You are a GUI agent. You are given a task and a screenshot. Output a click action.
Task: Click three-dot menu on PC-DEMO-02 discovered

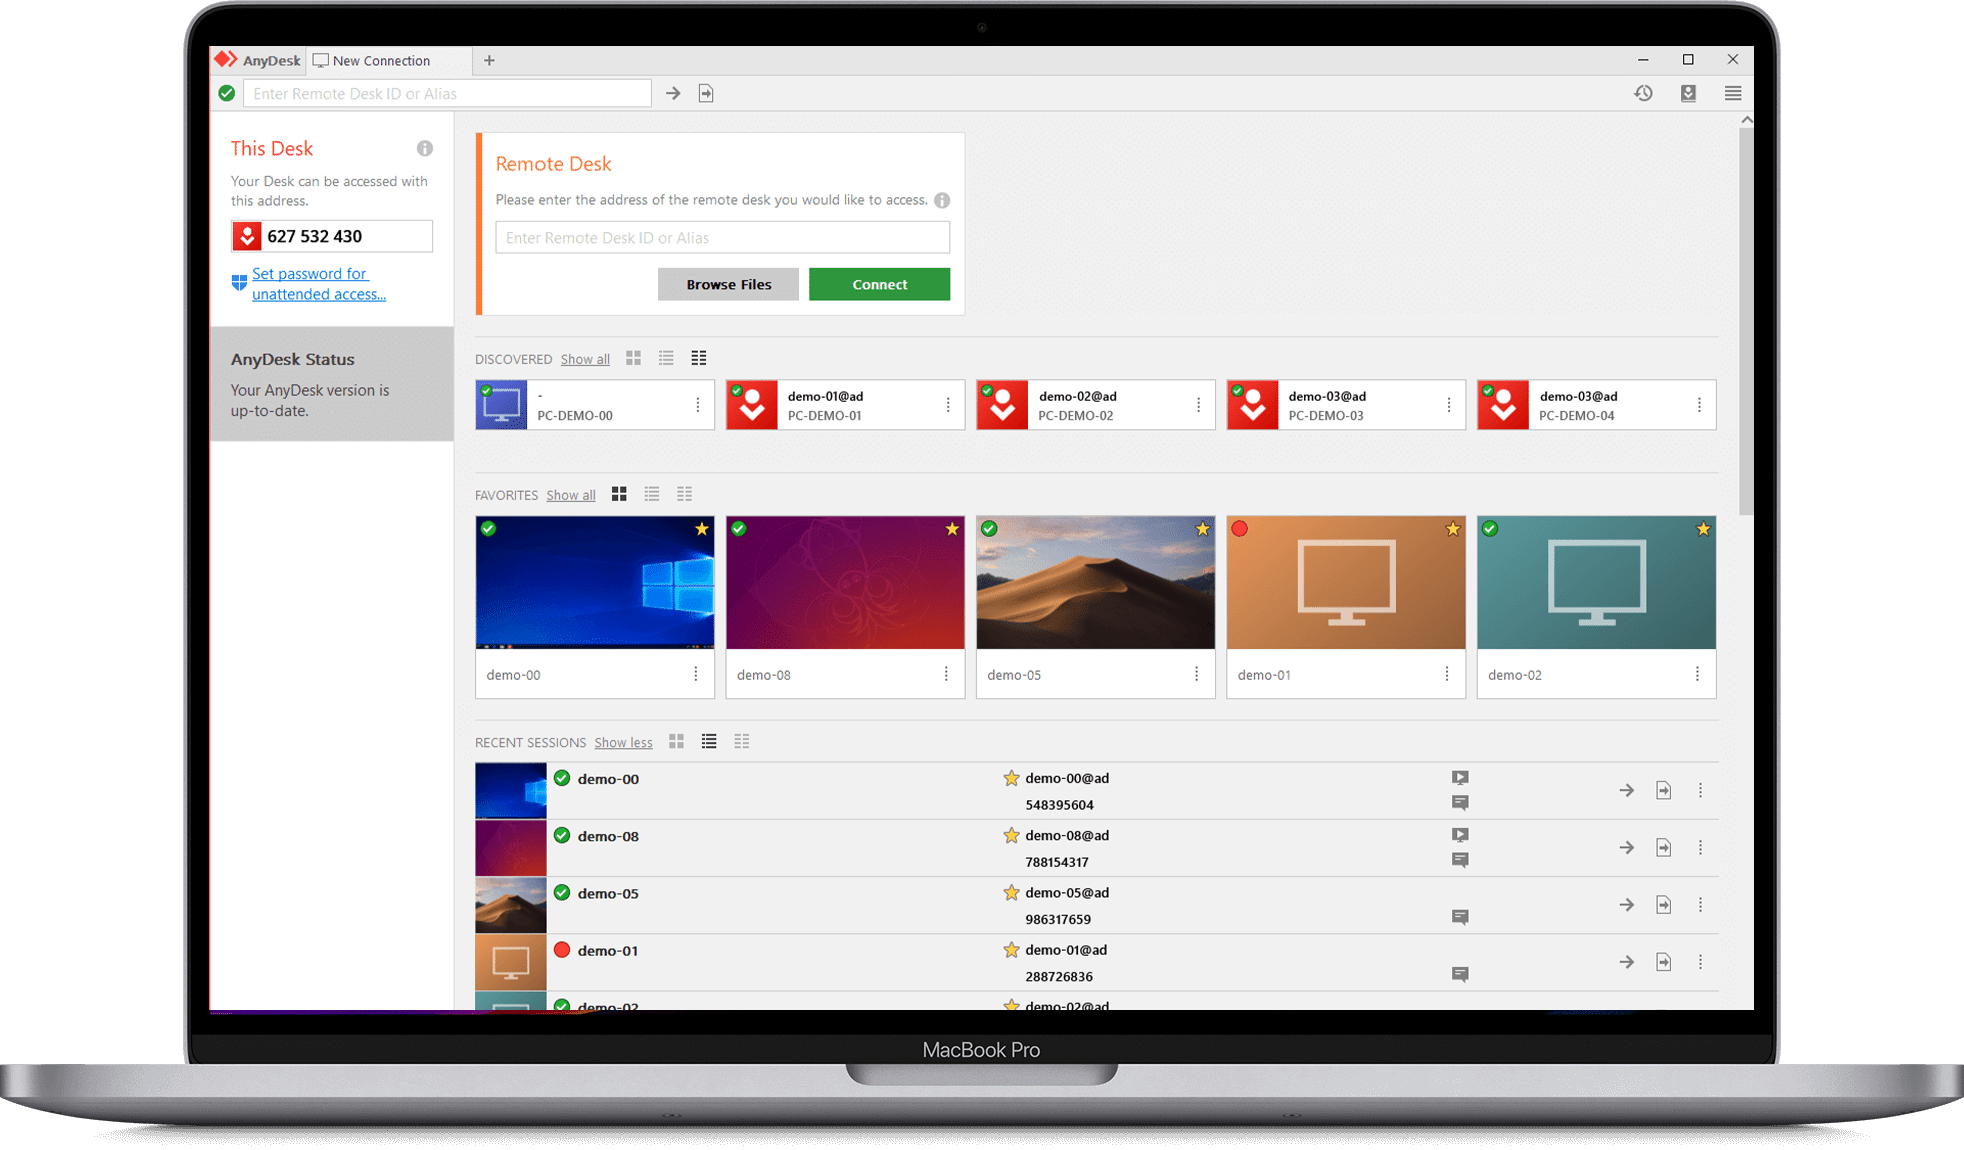(x=1199, y=405)
